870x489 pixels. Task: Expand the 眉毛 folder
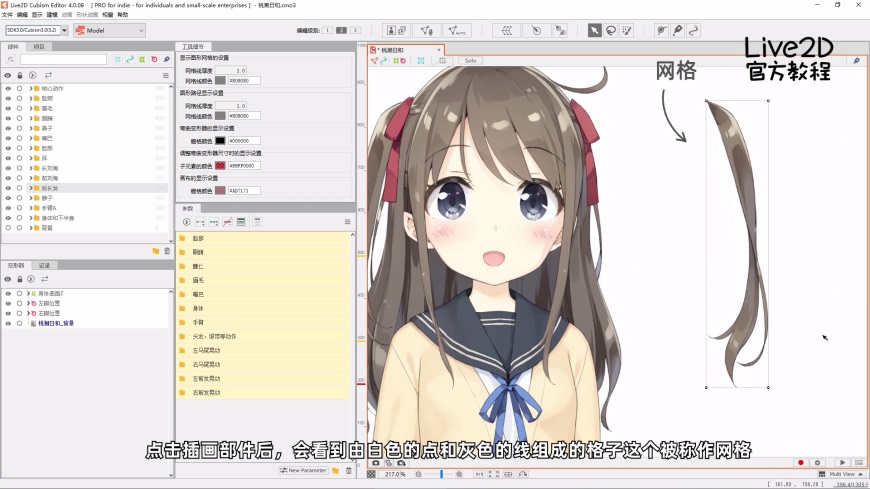tap(31, 108)
